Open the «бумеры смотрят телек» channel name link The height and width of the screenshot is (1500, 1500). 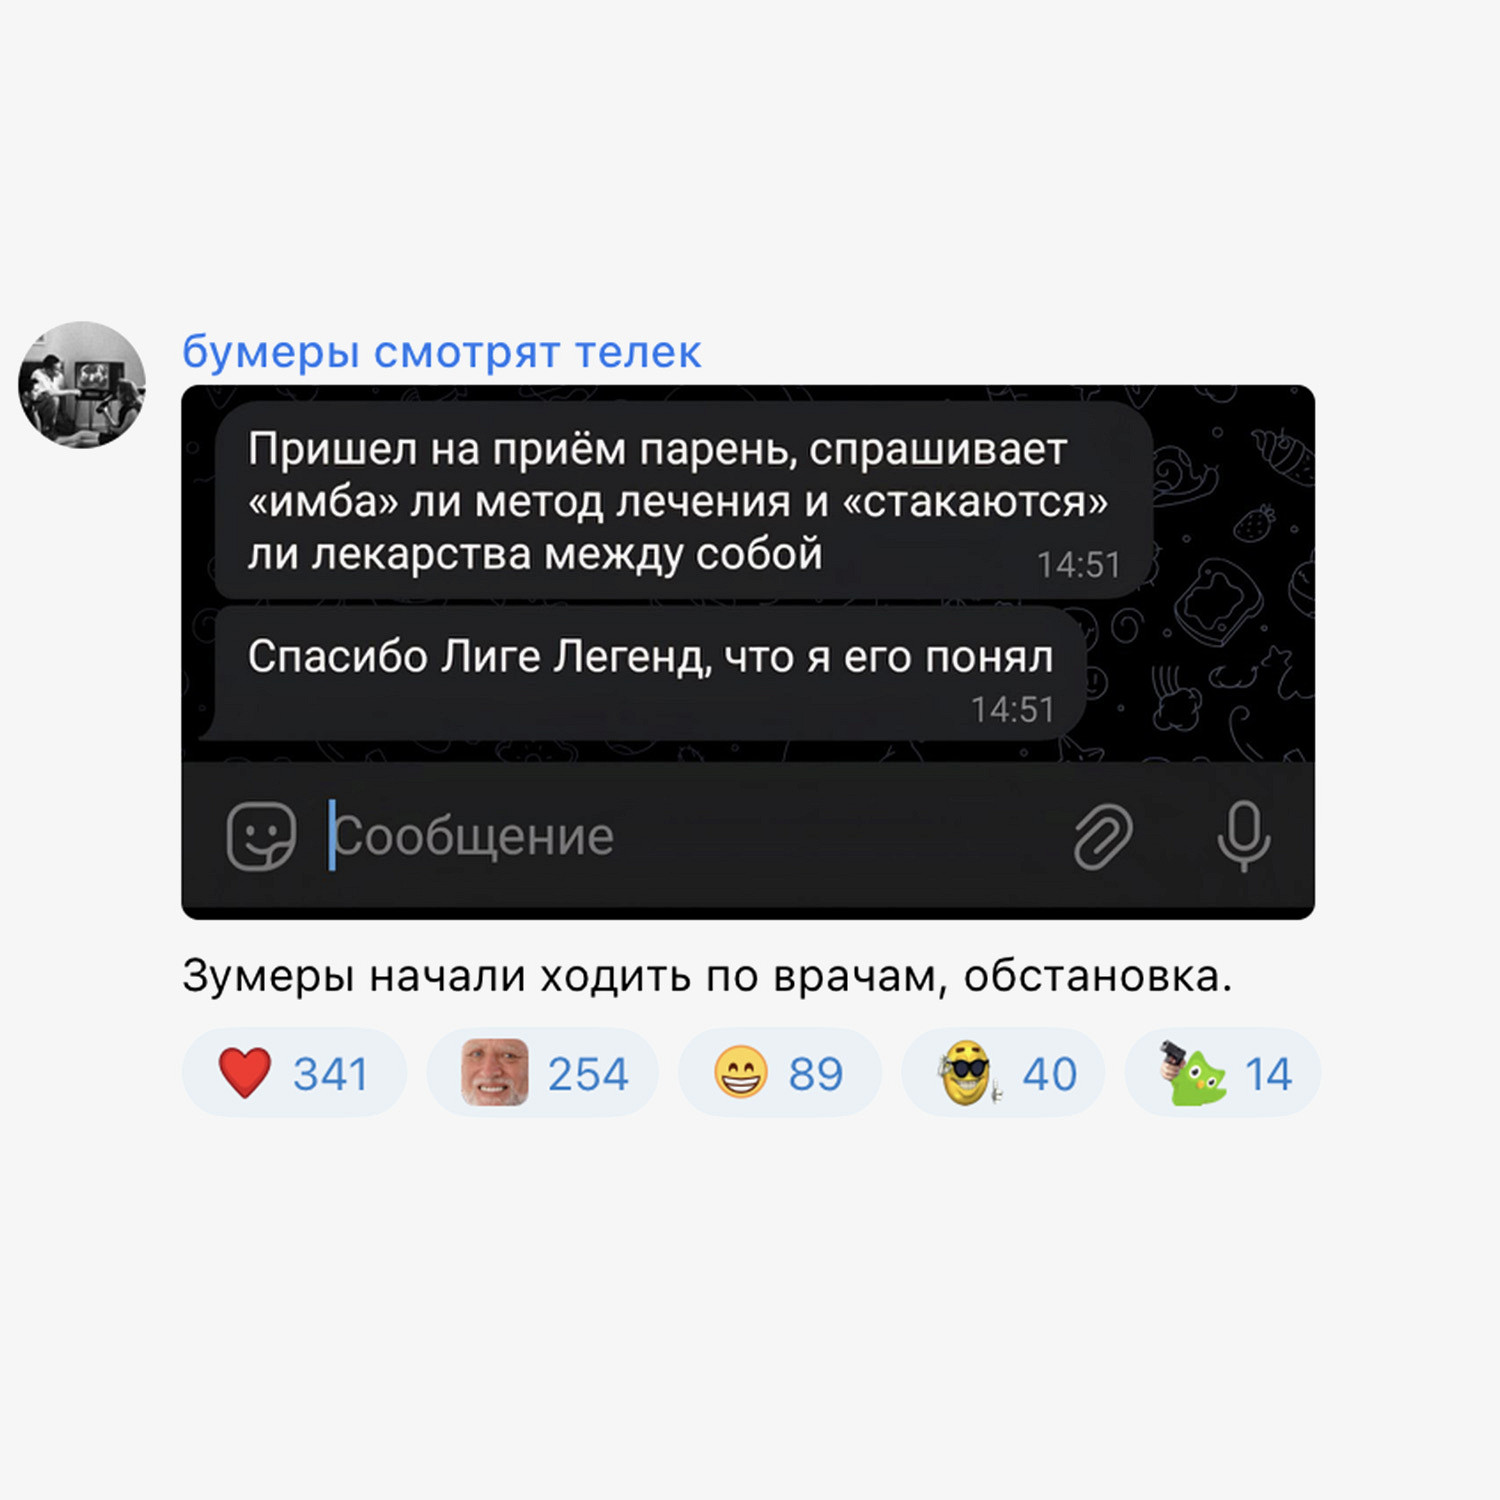click(x=441, y=352)
